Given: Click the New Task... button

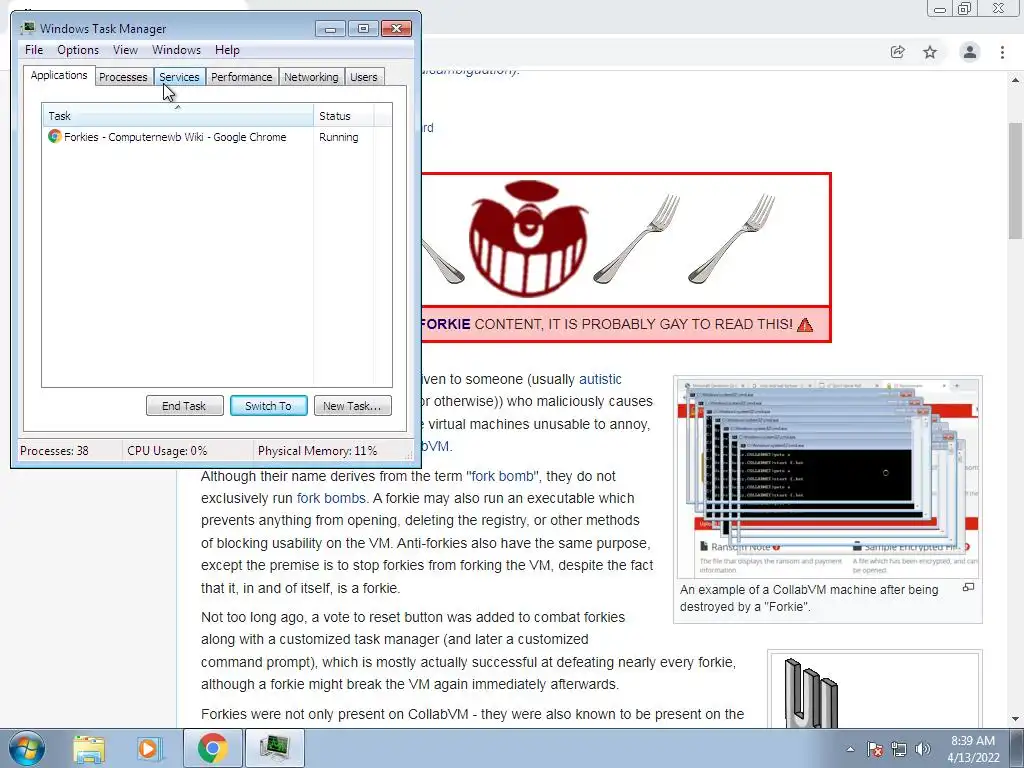Looking at the screenshot, I should (x=353, y=406).
